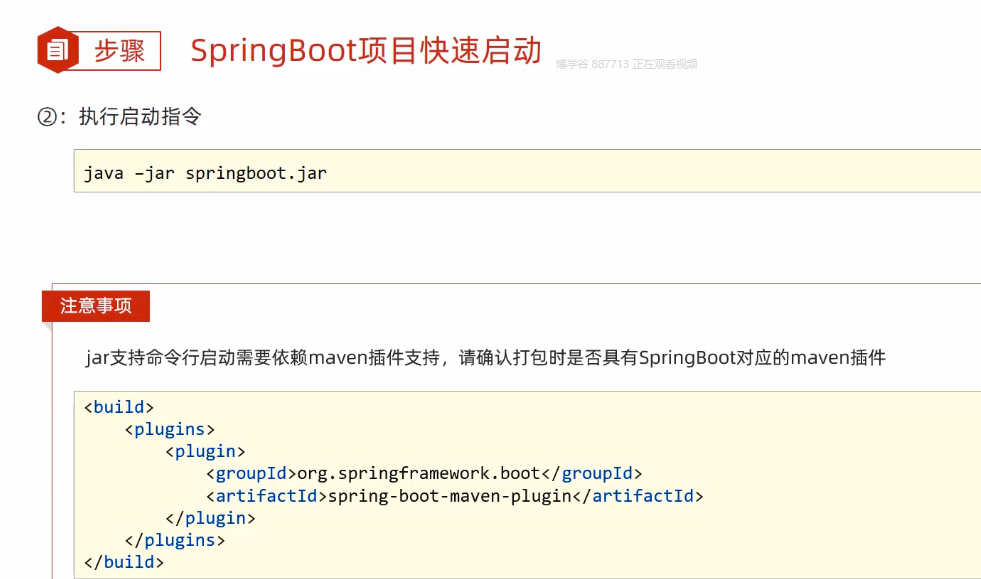This screenshot has height=579, width=981.
Task: Click the red hexagon document icon
Action: pos(58,50)
